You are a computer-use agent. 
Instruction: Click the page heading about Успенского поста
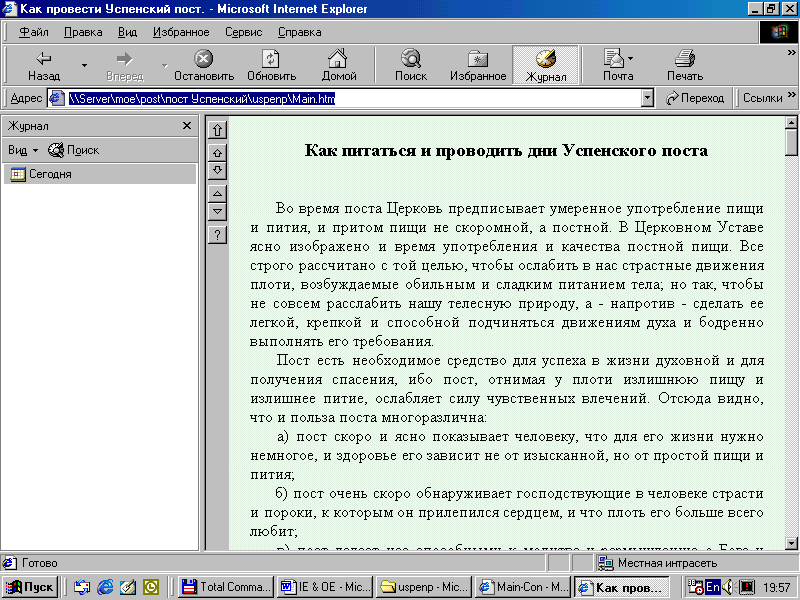click(x=506, y=151)
